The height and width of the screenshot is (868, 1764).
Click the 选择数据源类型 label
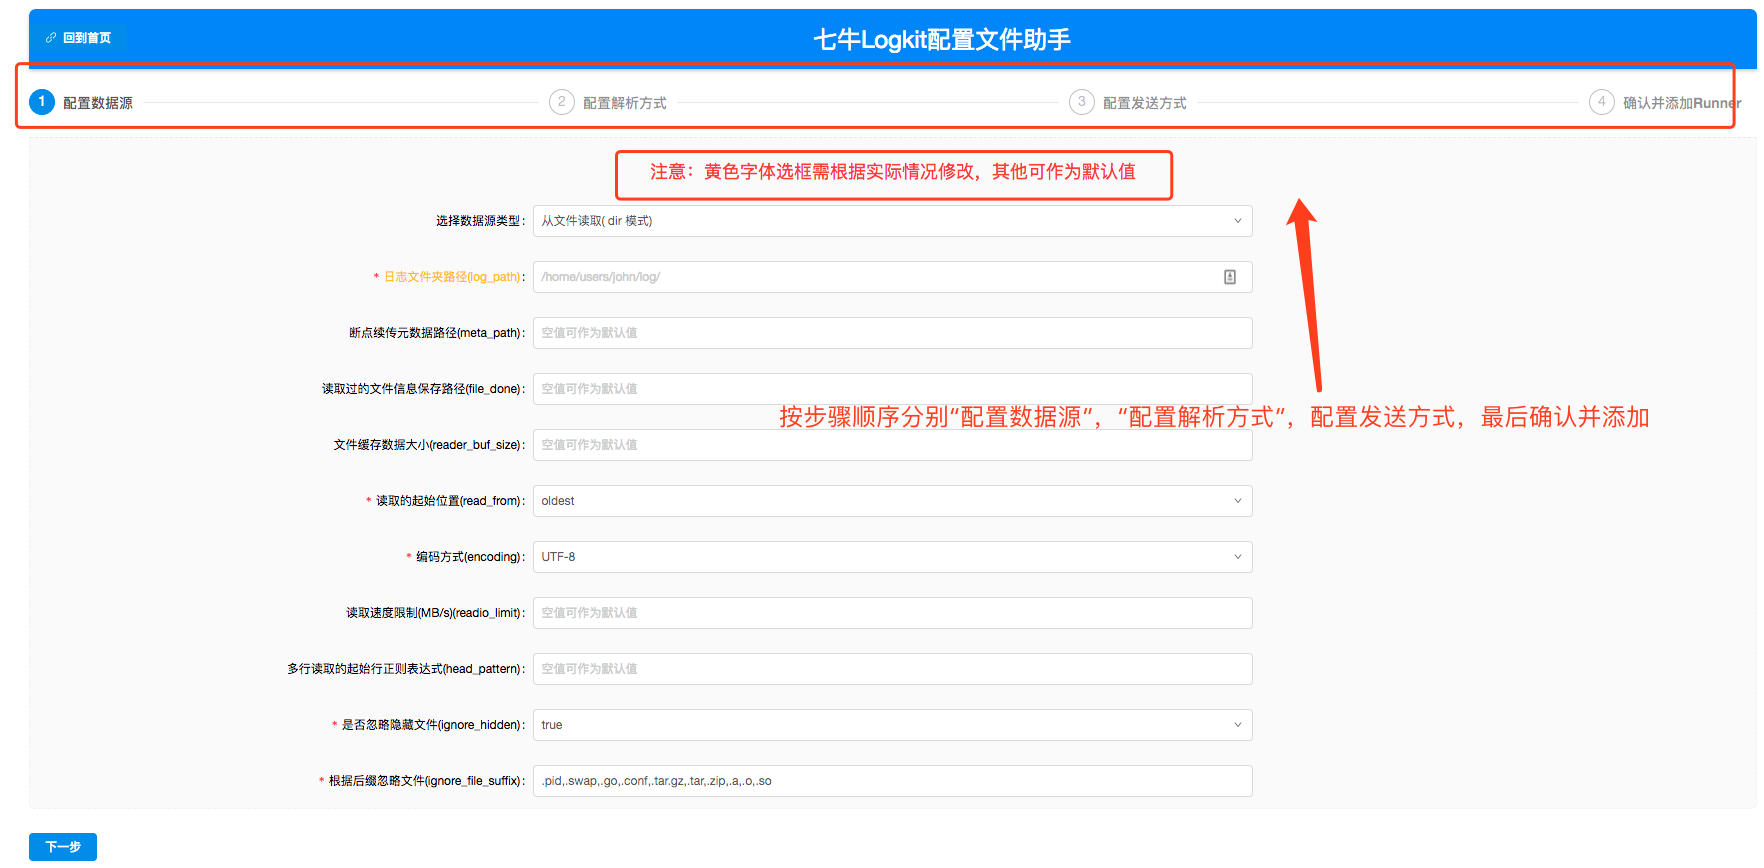(480, 221)
